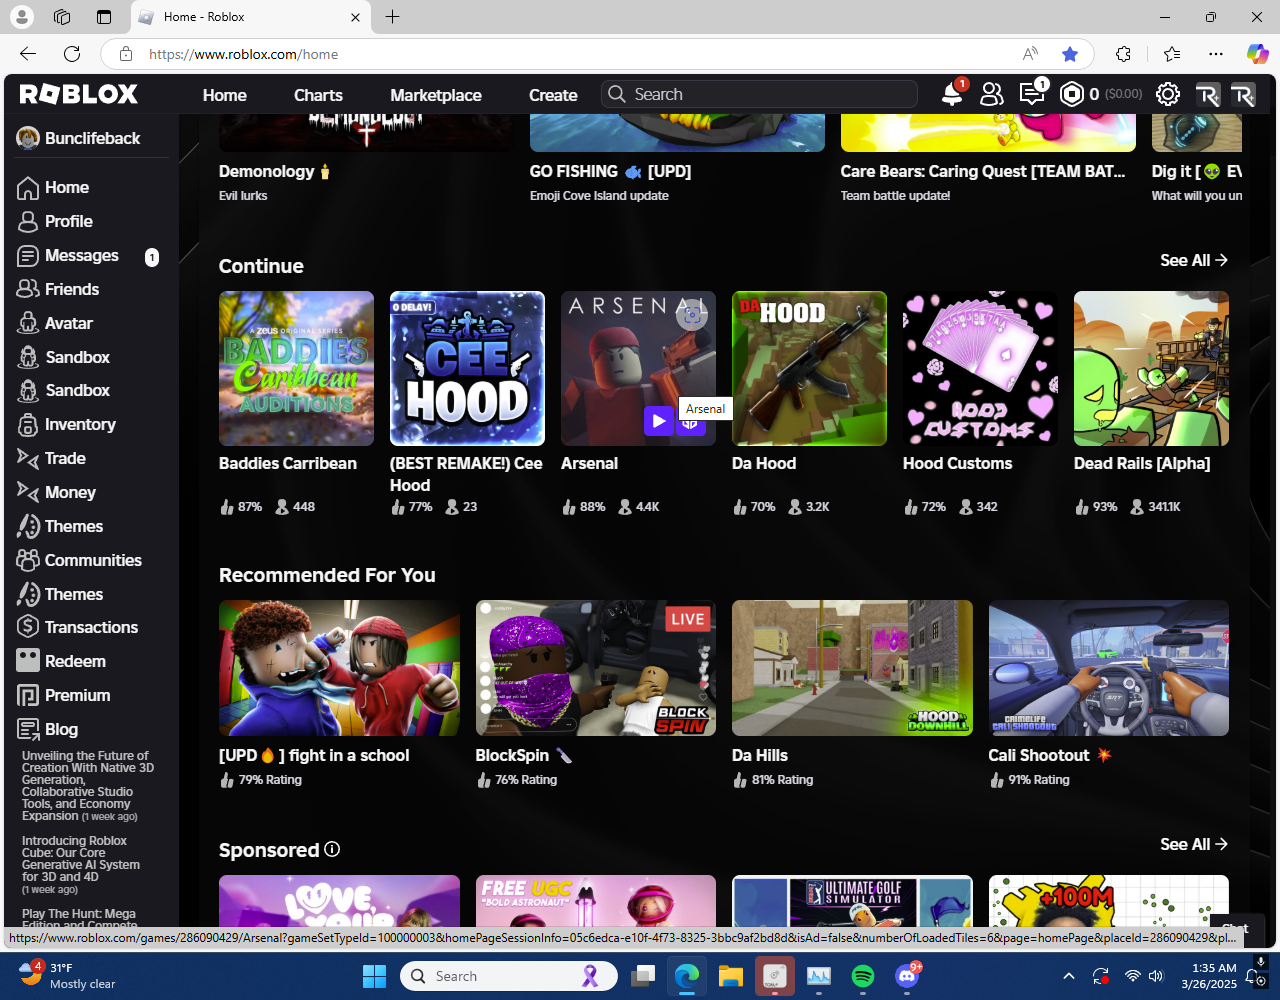This screenshot has height=1000, width=1280.
Task: Open Money in the sidebar
Action: (70, 492)
